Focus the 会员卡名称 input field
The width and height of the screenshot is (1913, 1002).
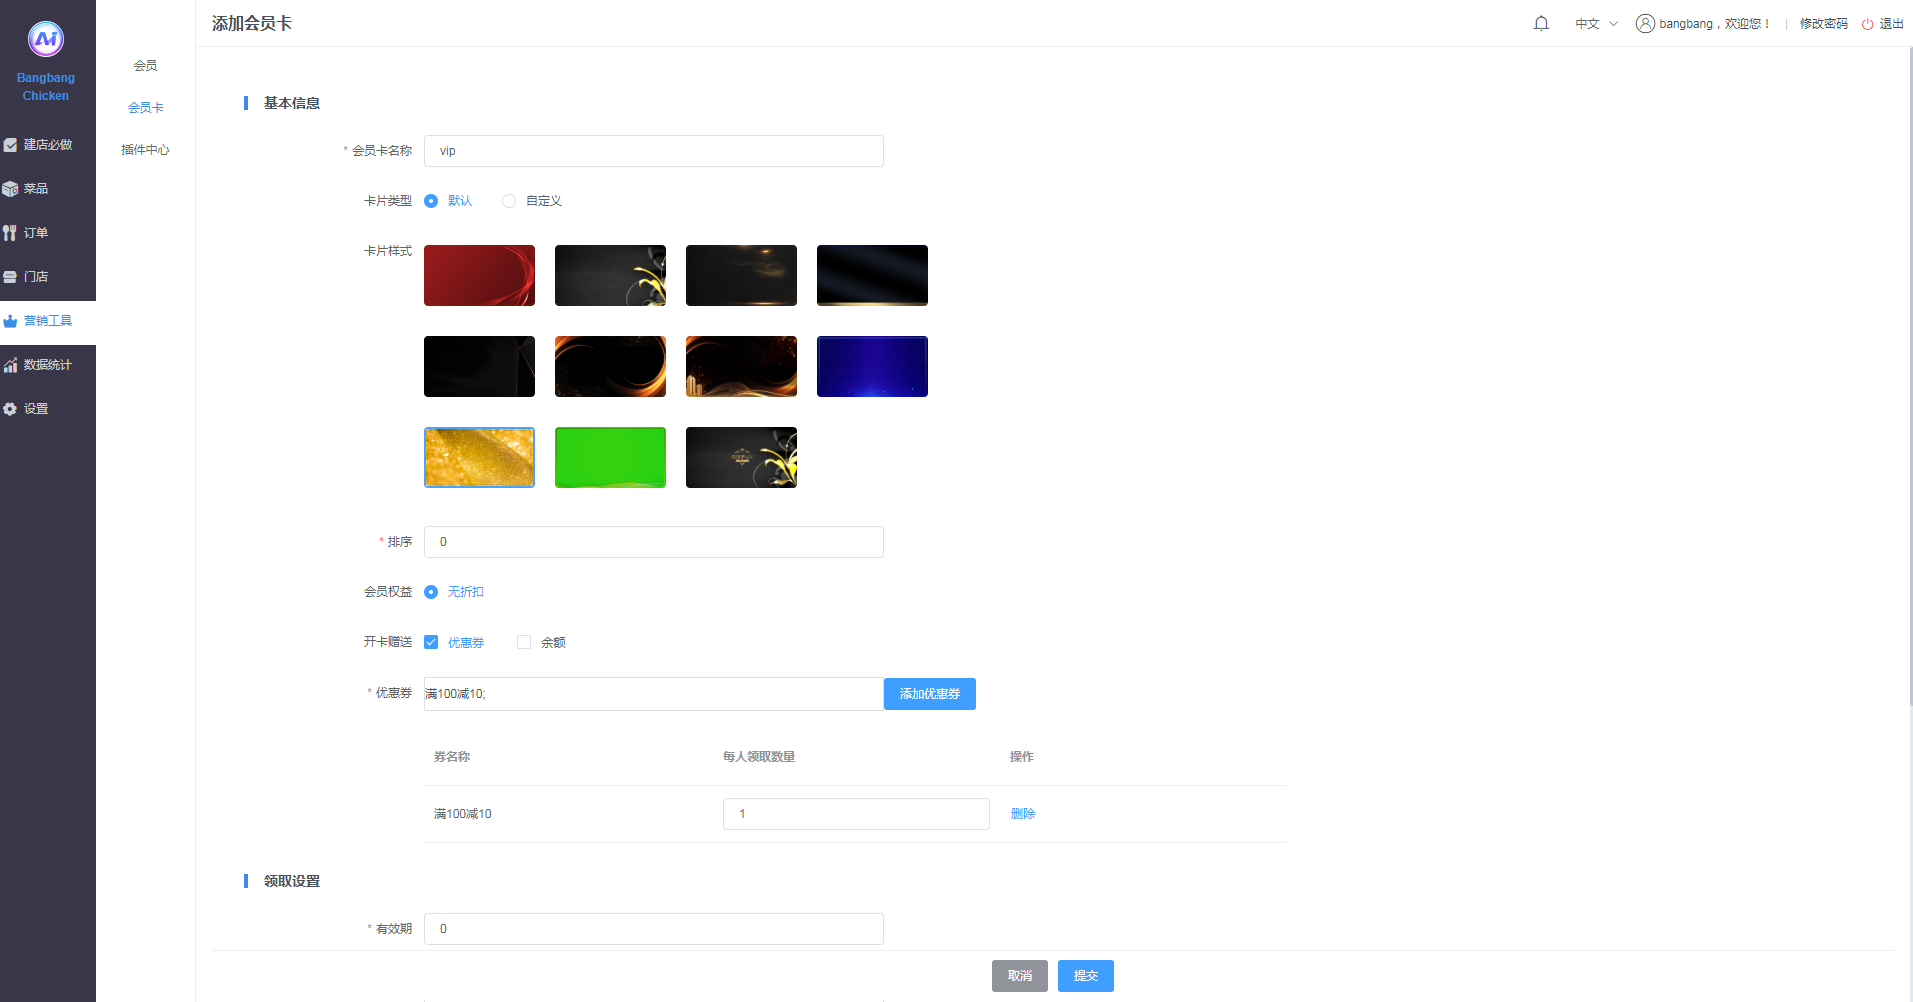[654, 151]
